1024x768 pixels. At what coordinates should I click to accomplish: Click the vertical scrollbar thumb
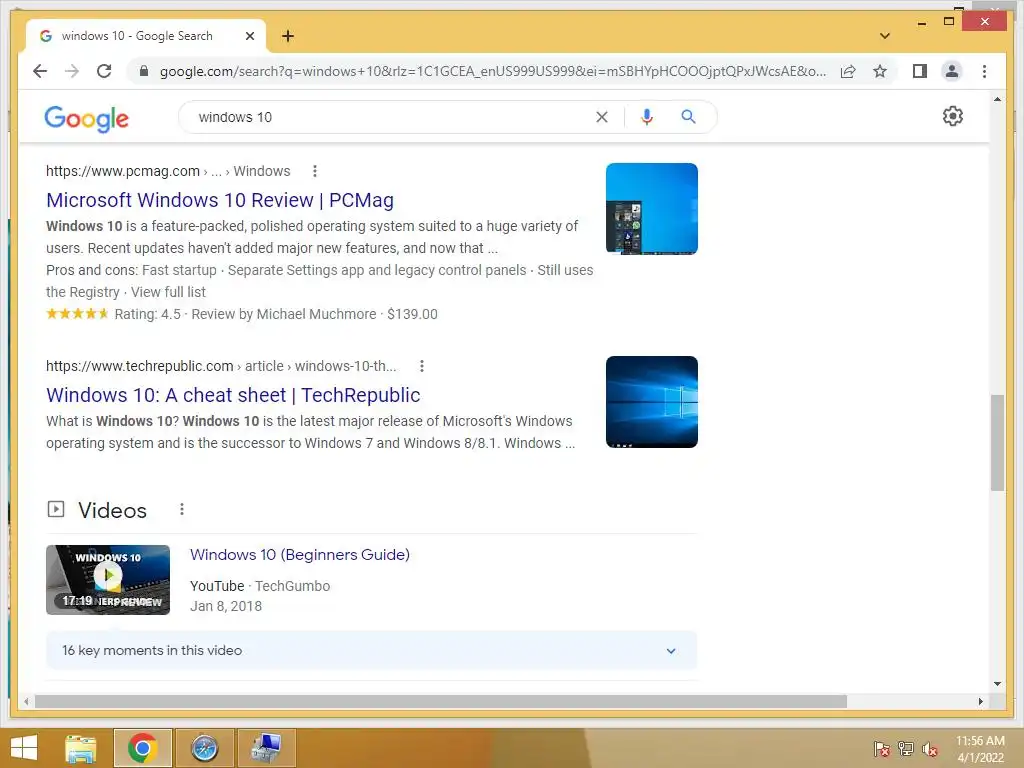click(x=997, y=442)
